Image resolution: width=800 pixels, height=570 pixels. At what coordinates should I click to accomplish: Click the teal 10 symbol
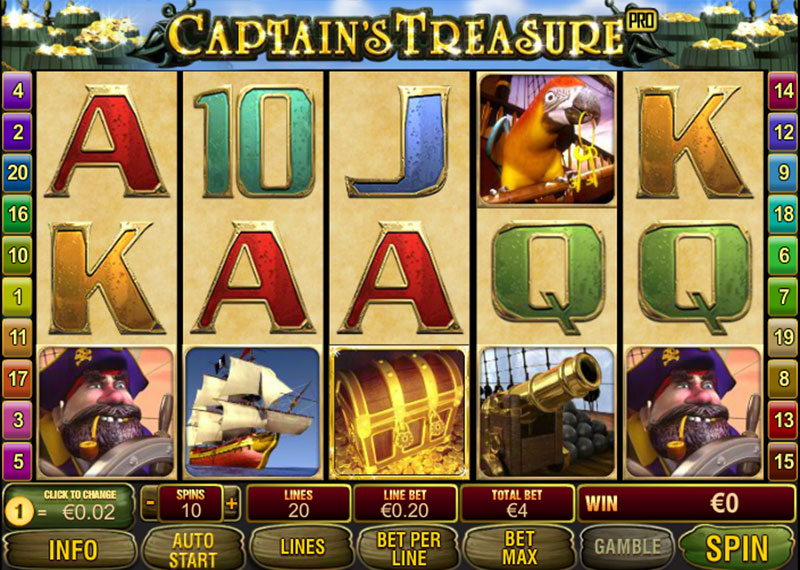point(254,142)
